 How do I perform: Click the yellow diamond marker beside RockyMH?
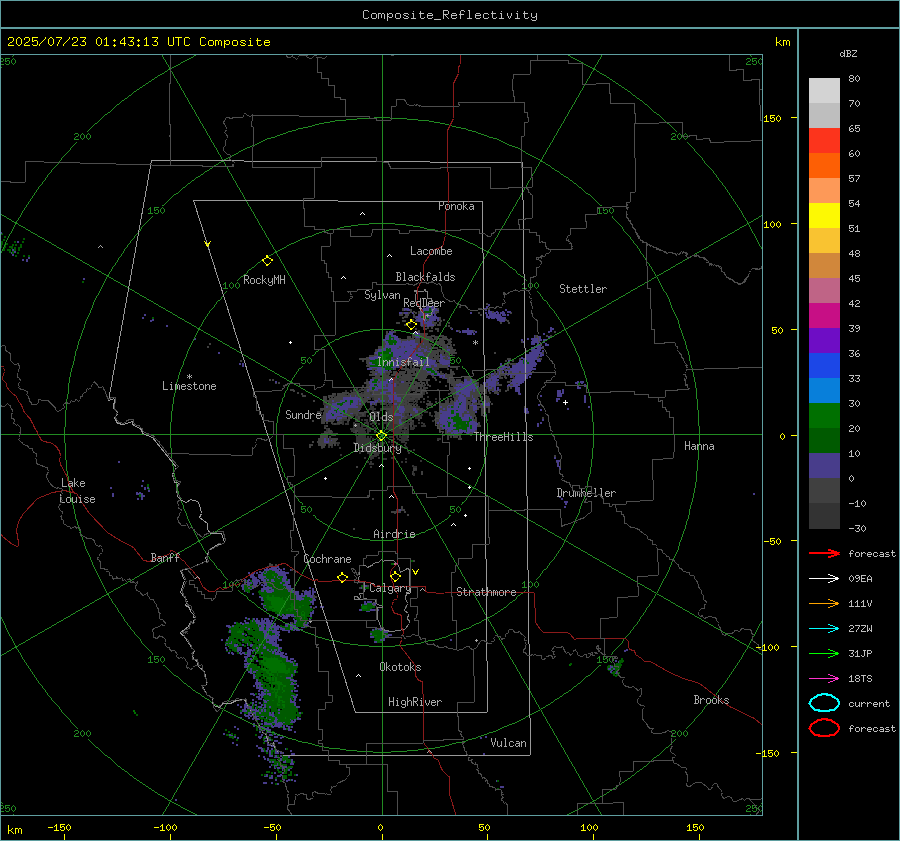pyautogui.click(x=267, y=261)
